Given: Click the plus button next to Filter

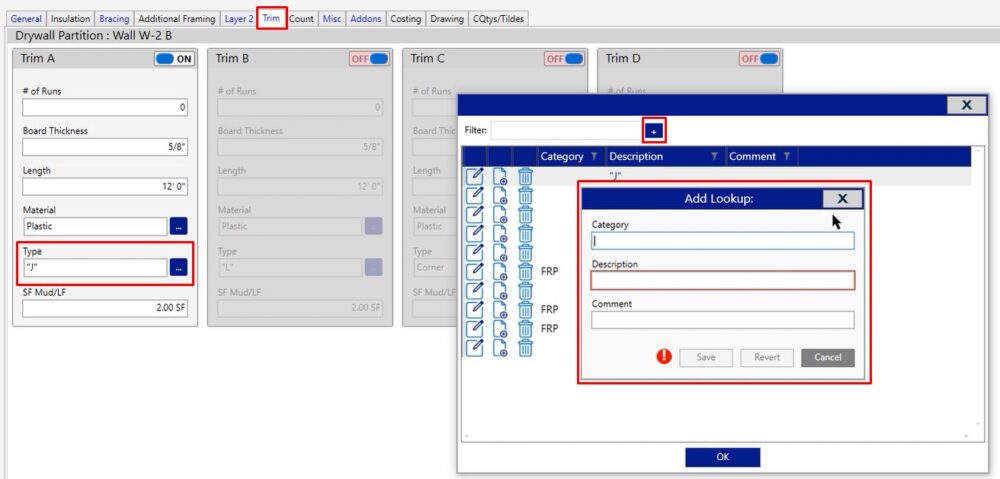Looking at the screenshot, I should [654, 131].
